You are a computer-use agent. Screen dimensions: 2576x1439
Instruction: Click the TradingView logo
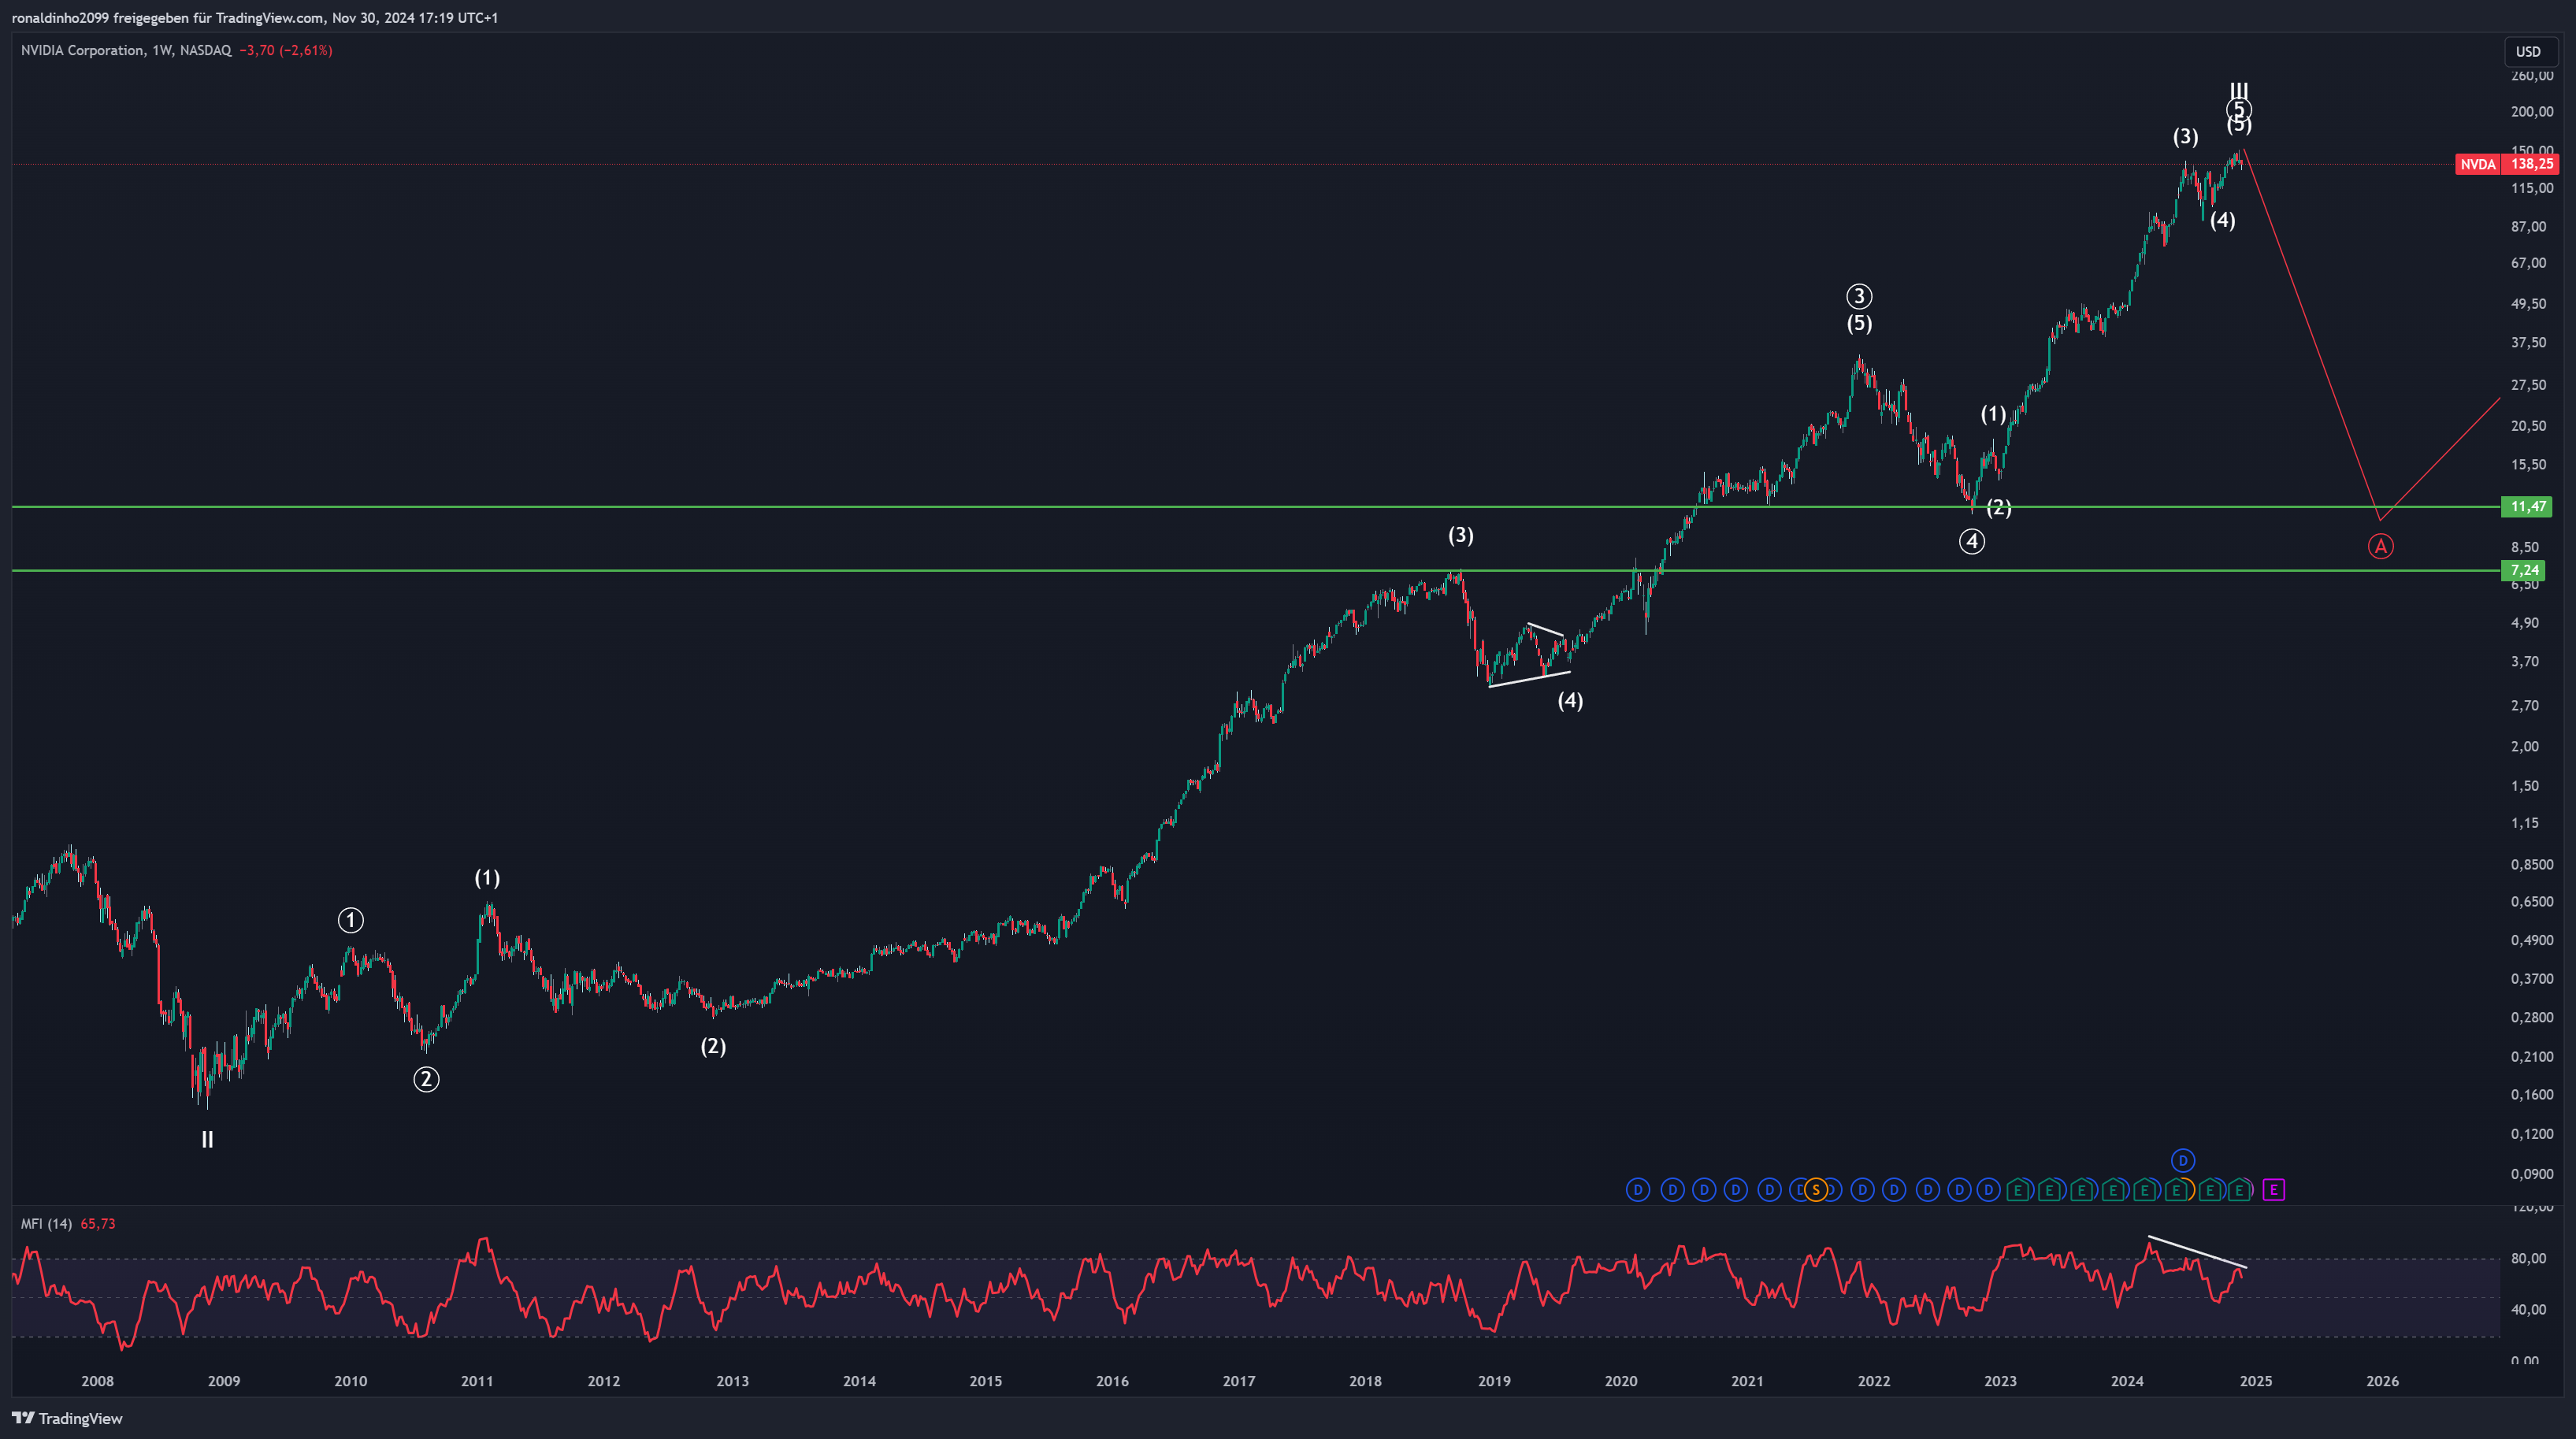[x=67, y=1418]
